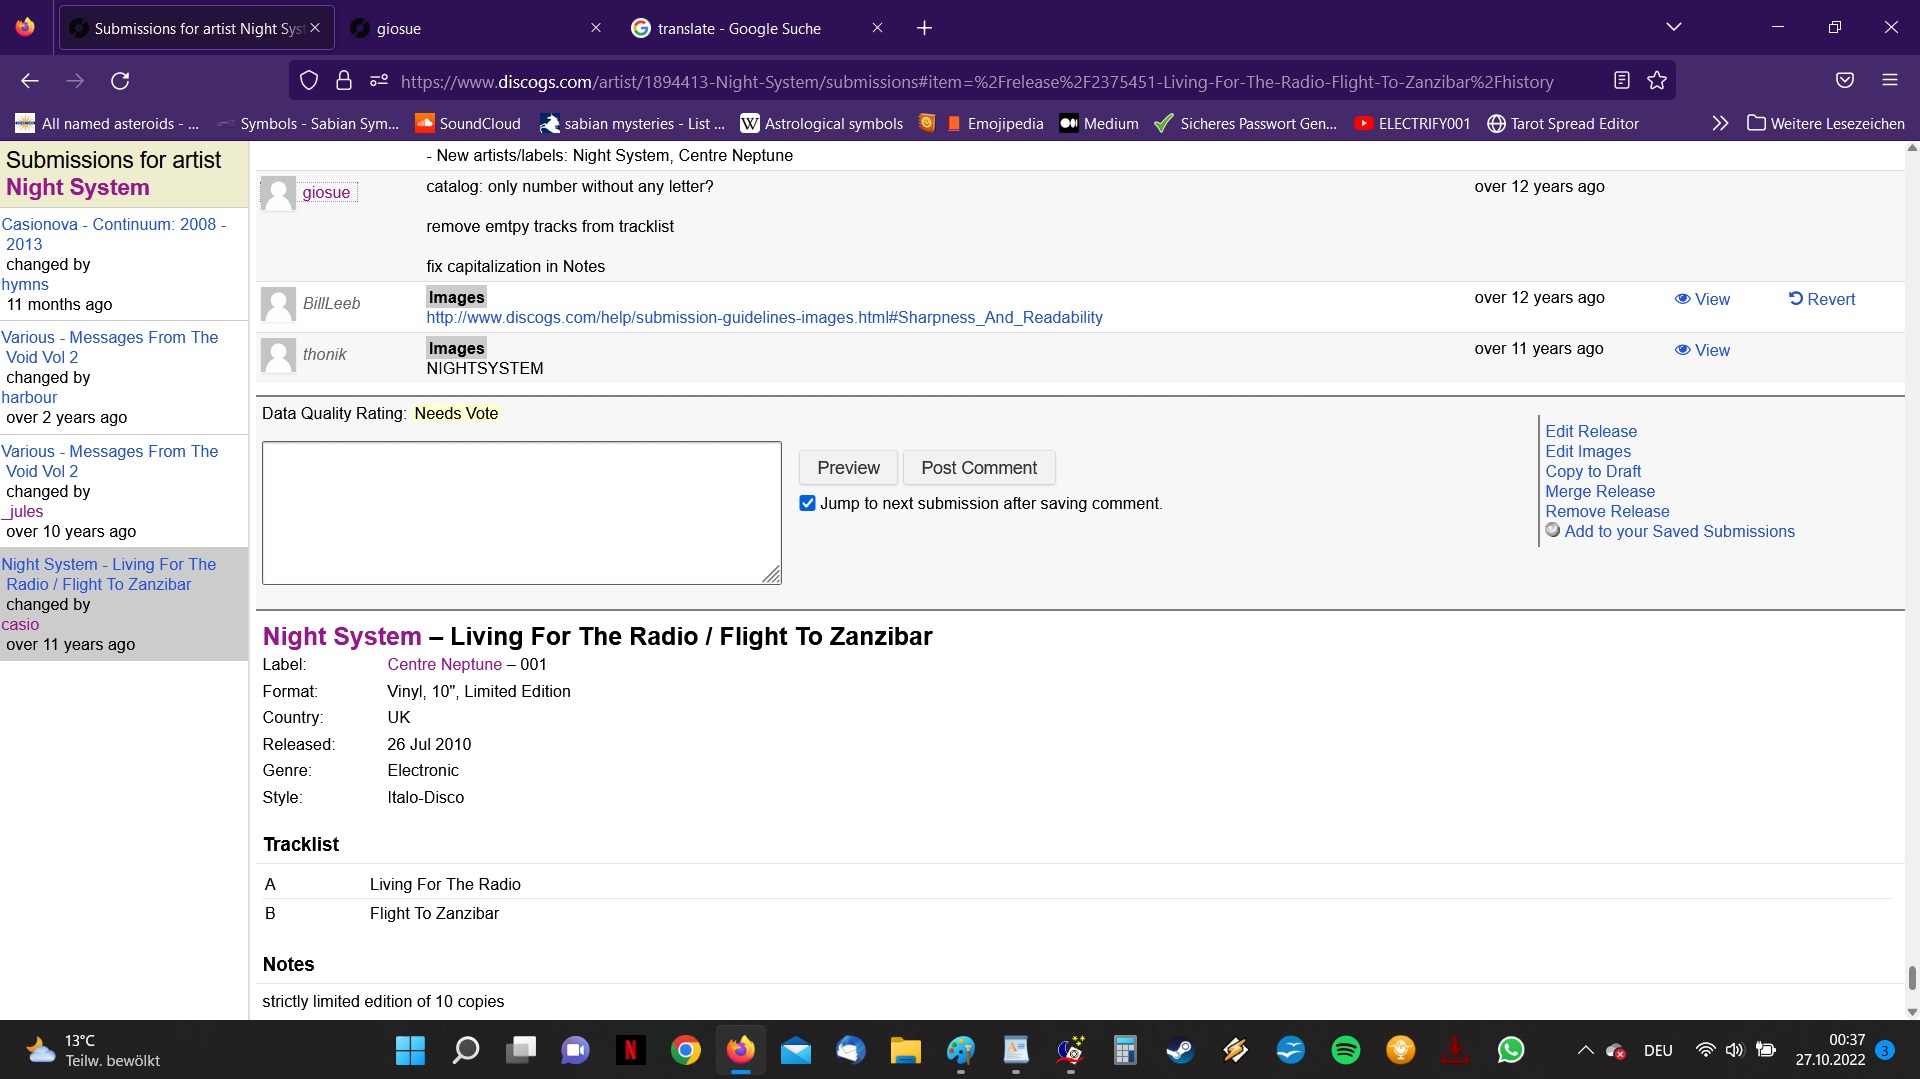
Task: Click inside the comment text area
Action: (x=521, y=512)
